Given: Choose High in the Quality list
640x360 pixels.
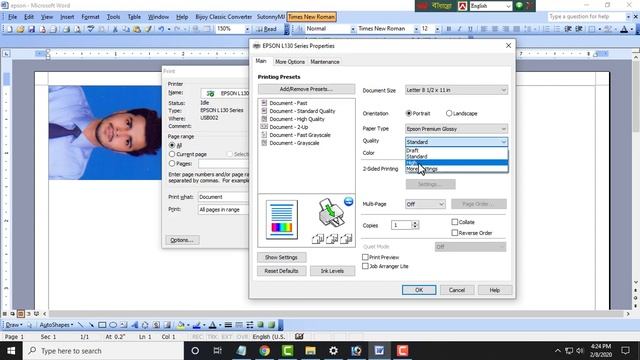Looking at the screenshot, I should [456, 162].
